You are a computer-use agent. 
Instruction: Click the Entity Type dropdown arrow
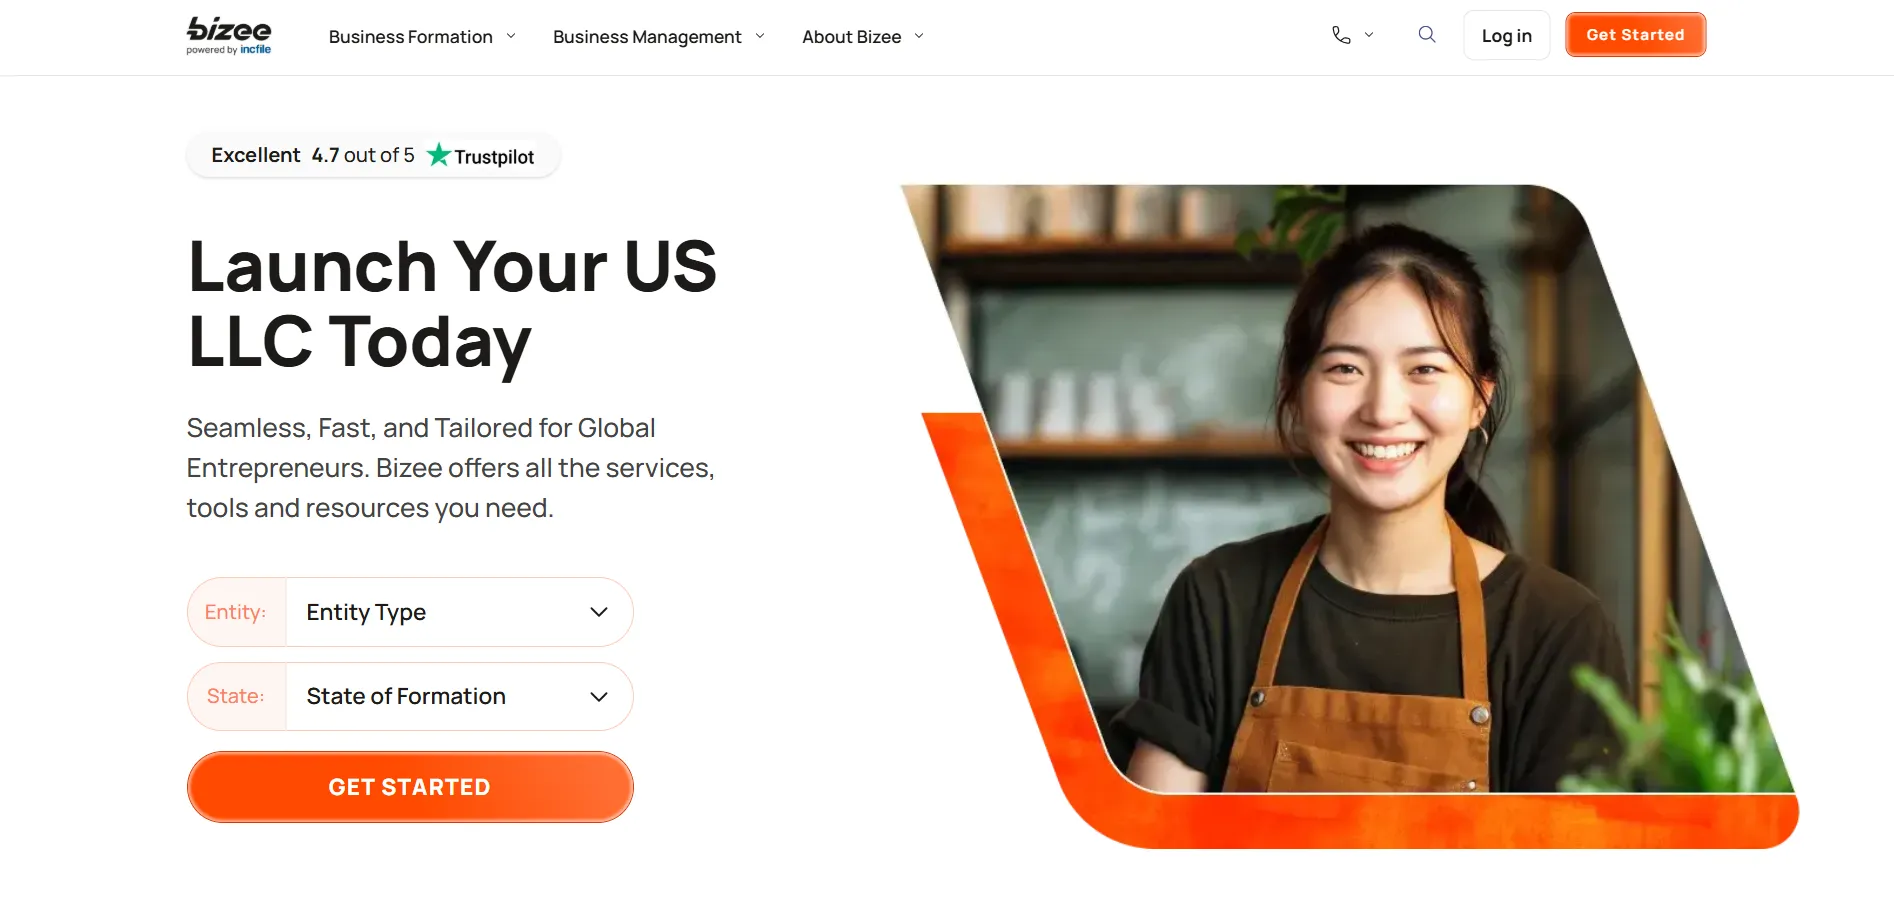click(x=599, y=612)
